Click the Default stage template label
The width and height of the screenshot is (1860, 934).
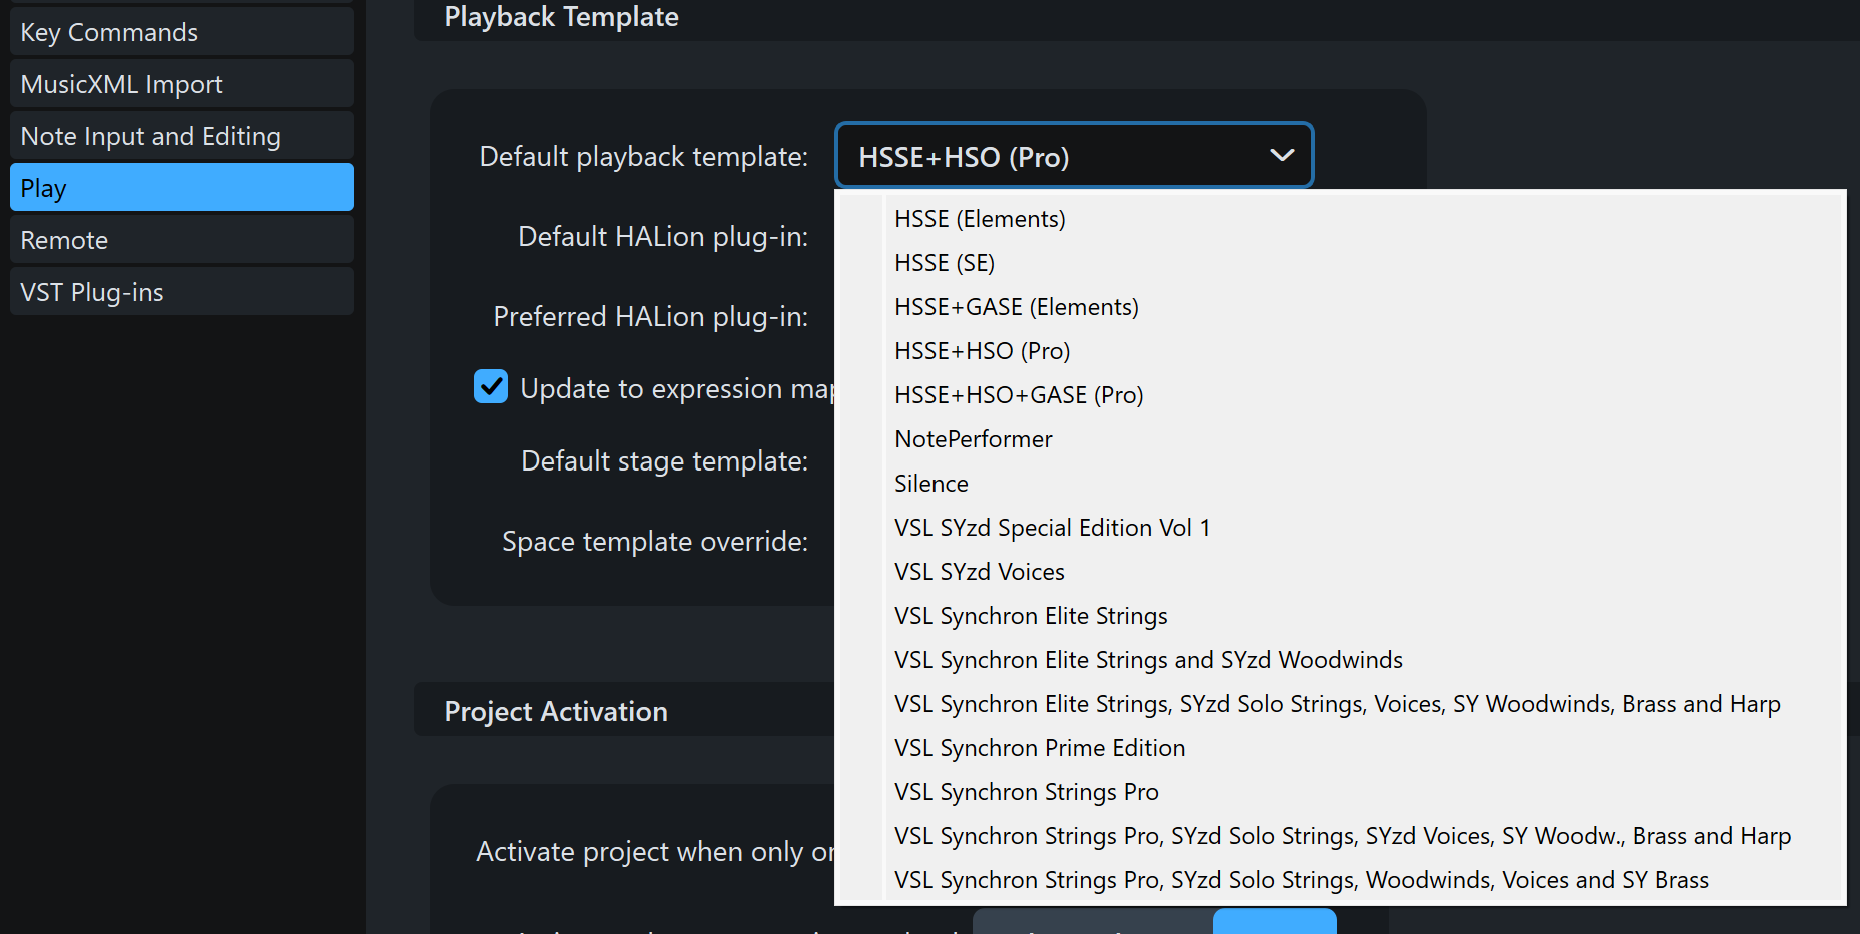[664, 461]
